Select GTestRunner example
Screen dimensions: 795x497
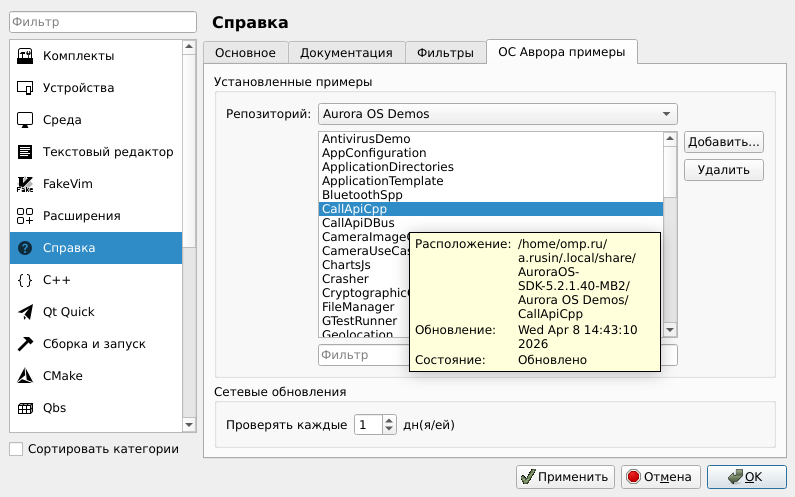pos(359,321)
